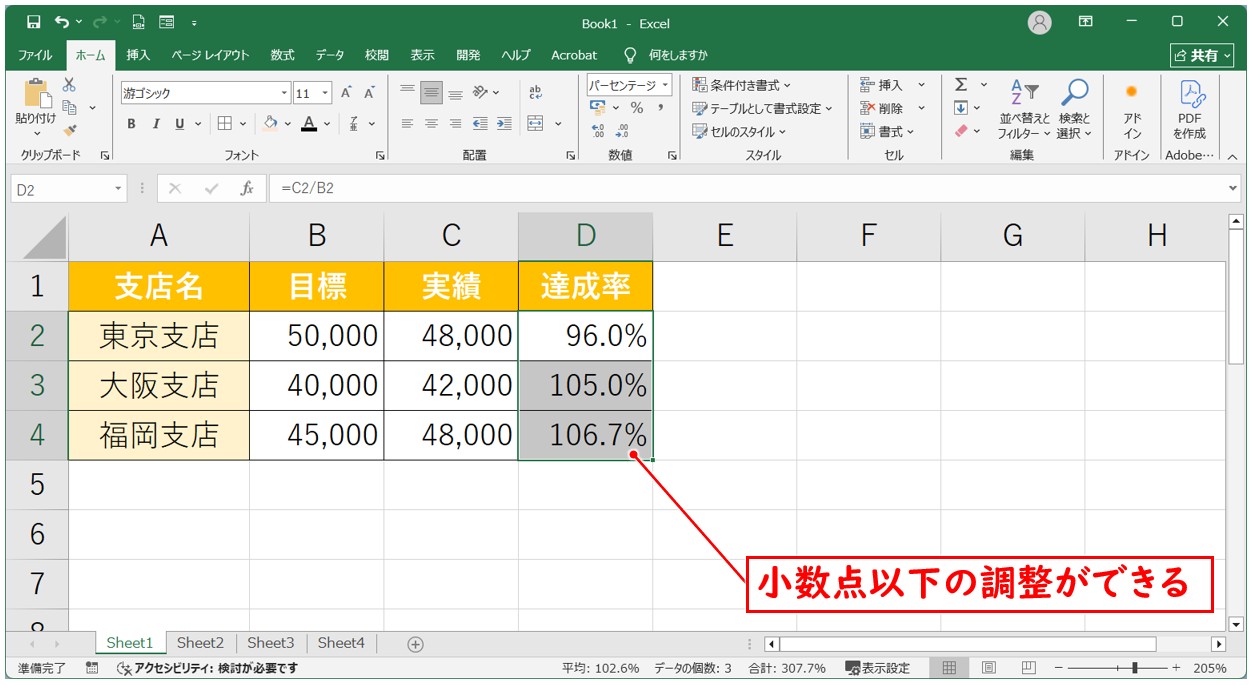
Task: Click the Increase Indent icon
Action: click(504, 124)
